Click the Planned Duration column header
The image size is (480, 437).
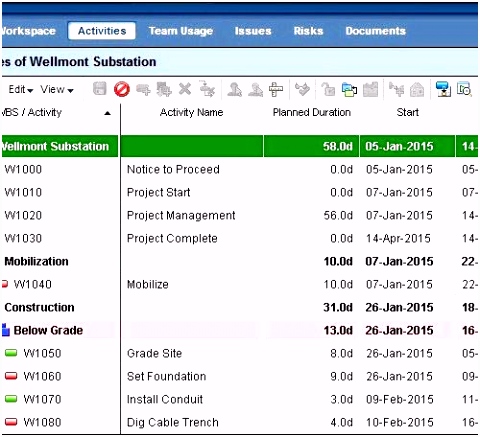[x=312, y=112]
